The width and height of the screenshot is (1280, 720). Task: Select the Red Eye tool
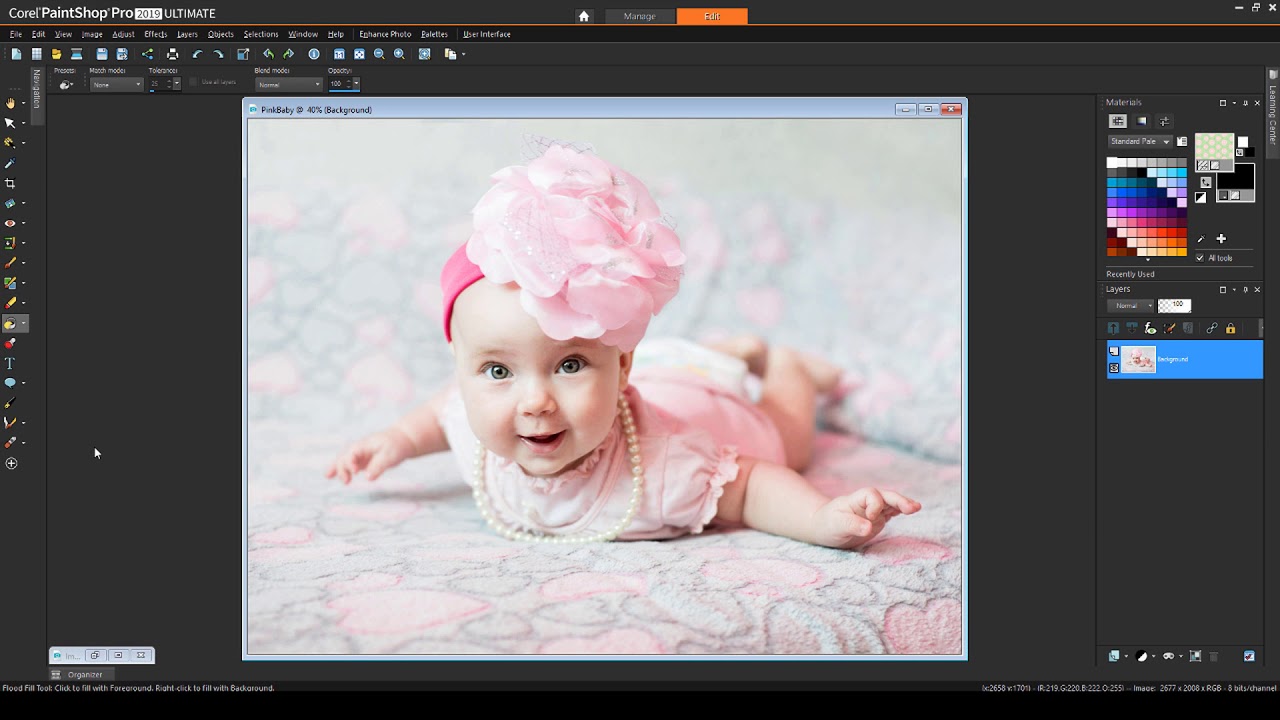[x=11, y=223]
